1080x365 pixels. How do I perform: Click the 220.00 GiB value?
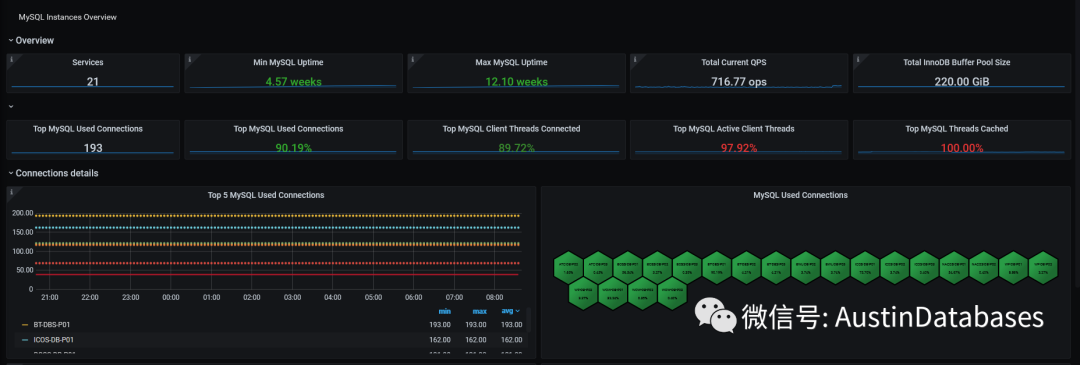(962, 82)
